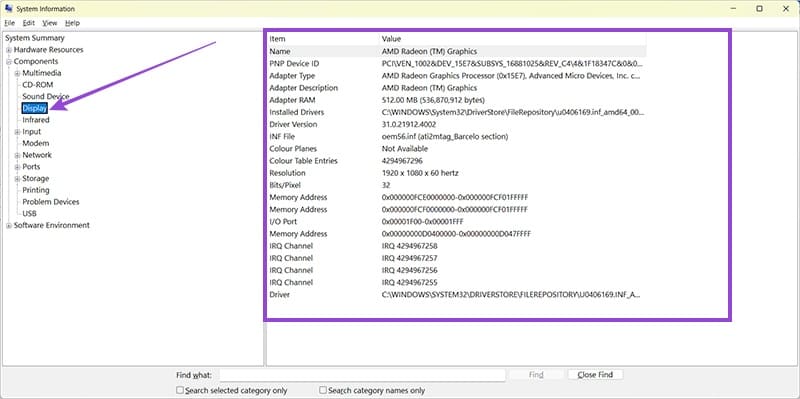Screen dimensions: 800x399
Task: Open the File menu
Action: coord(10,23)
